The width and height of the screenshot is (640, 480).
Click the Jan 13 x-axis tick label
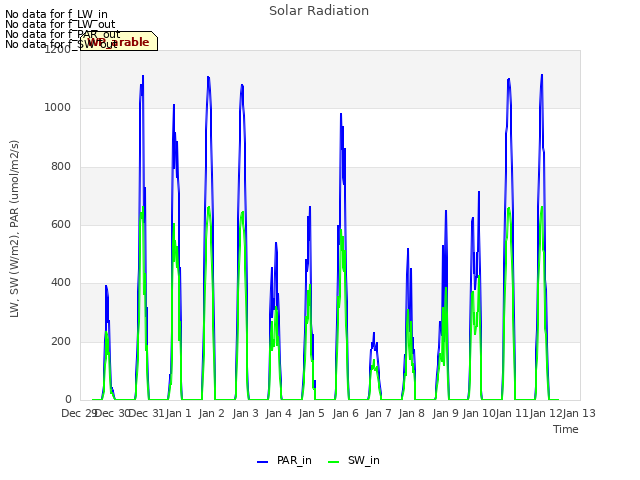(579, 413)
